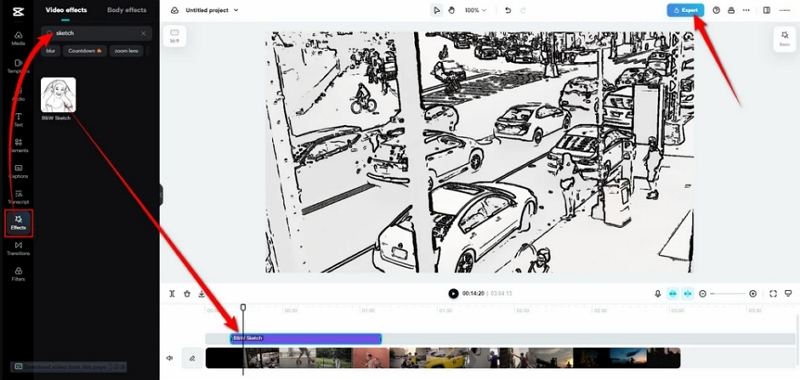
Task: Click the download icon in timeline toolbar
Action: (202, 293)
